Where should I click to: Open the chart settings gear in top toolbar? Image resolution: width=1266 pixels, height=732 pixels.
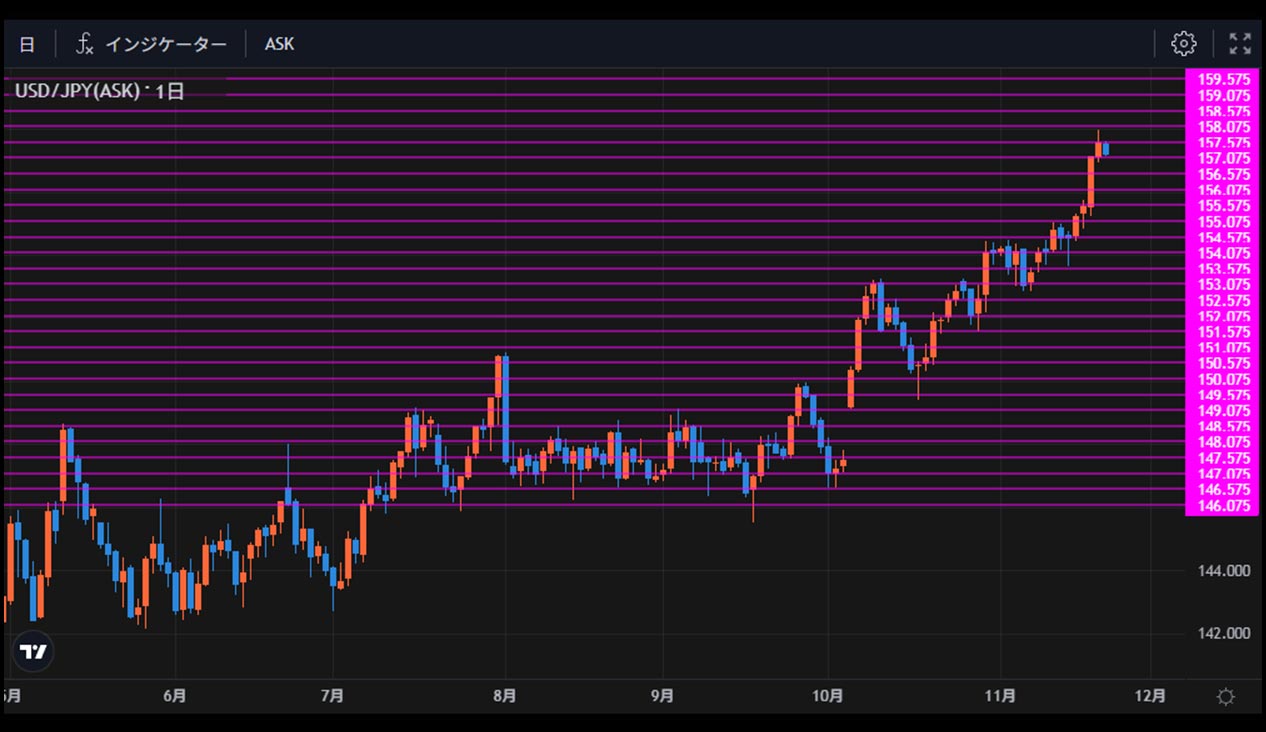(1183, 43)
